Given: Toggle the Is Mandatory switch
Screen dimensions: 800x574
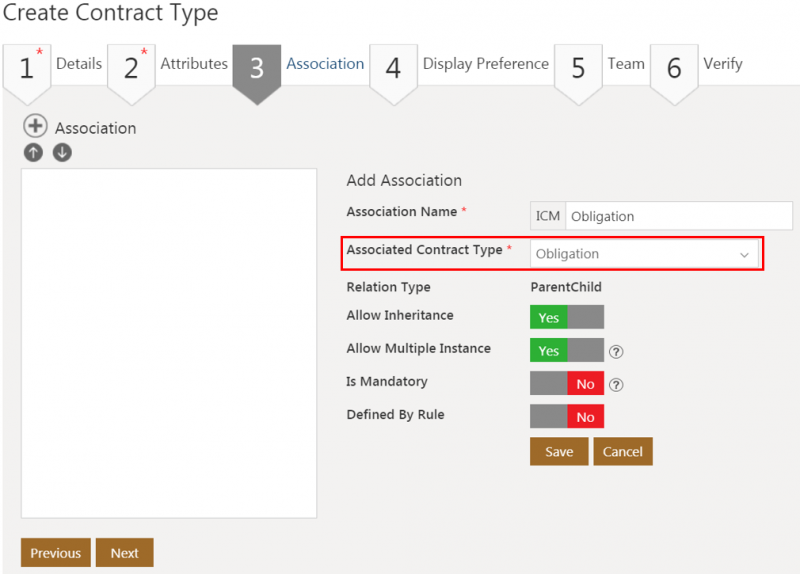Looking at the screenshot, I should pos(567,384).
